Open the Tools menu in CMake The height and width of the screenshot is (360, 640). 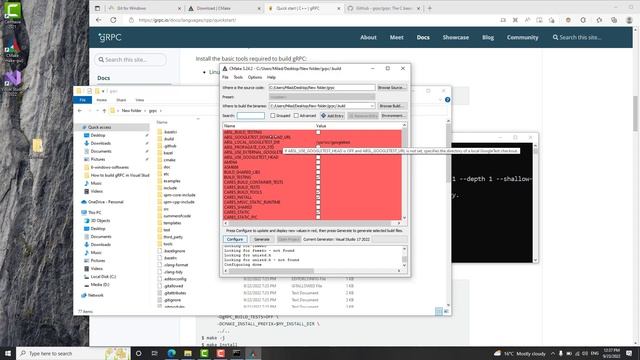(238, 77)
